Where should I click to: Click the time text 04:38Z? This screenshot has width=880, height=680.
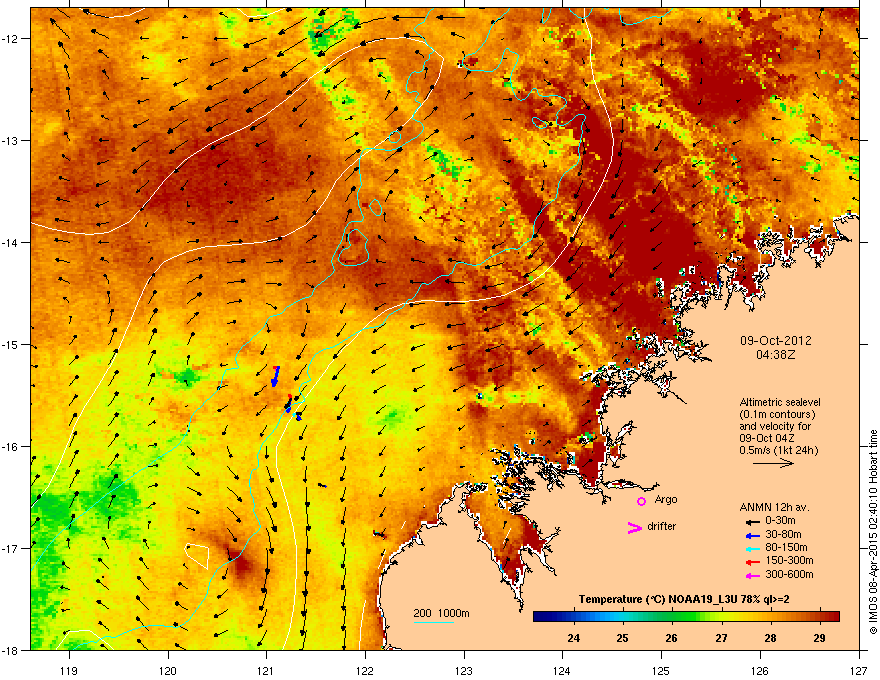(776, 355)
